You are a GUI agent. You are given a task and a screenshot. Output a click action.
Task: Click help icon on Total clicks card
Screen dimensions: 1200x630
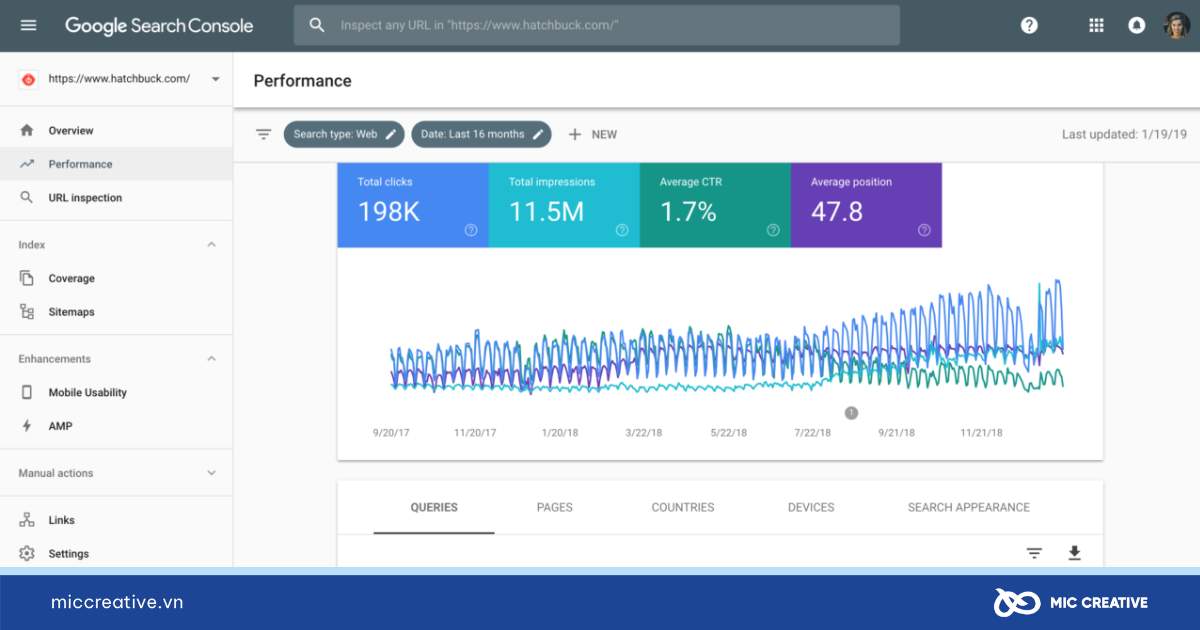[471, 230]
